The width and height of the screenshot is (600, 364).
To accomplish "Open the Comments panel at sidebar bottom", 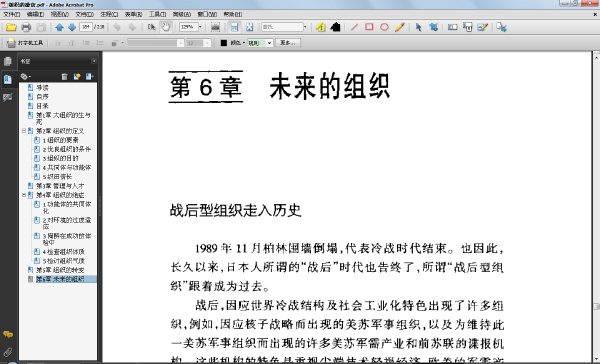I will (8, 335).
